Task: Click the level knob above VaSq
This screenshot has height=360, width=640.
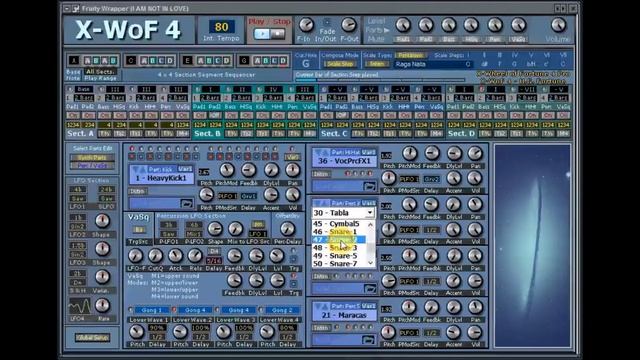Action: tap(518, 25)
